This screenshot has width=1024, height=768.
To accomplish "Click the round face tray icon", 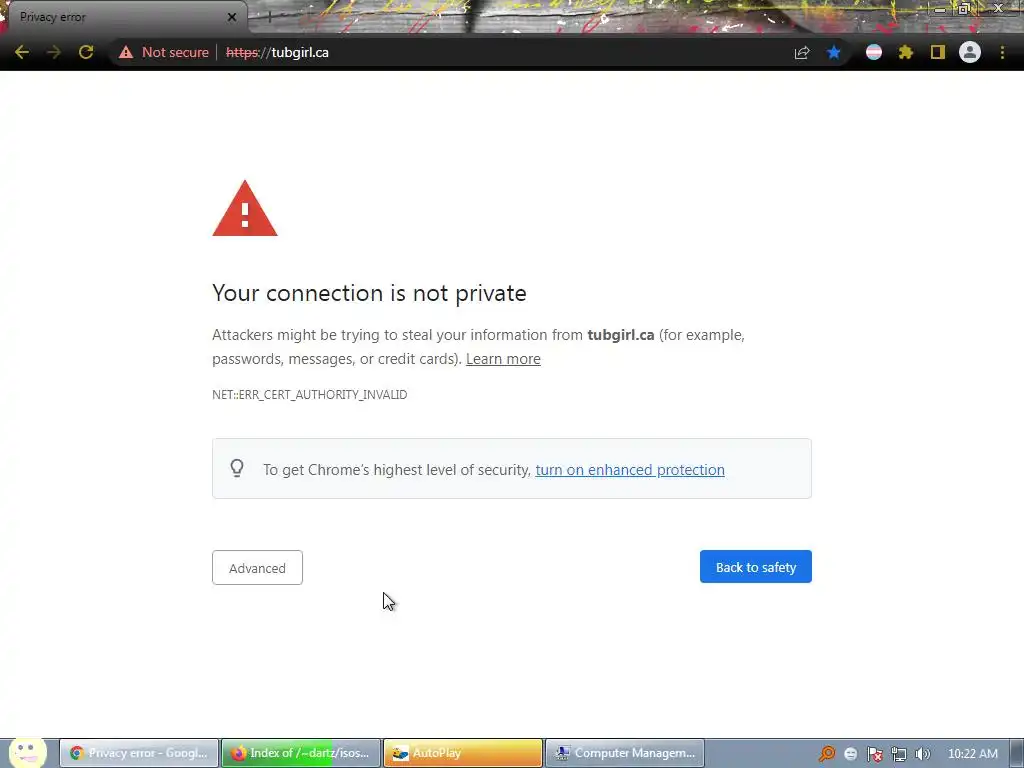I will (x=850, y=754).
